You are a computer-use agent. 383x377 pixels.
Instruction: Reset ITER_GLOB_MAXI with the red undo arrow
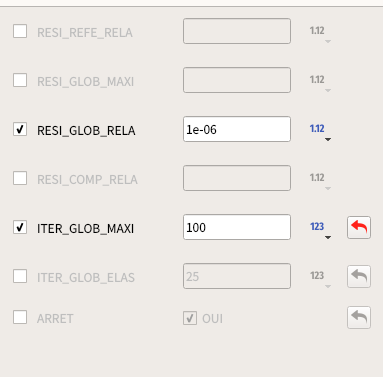tap(359, 227)
